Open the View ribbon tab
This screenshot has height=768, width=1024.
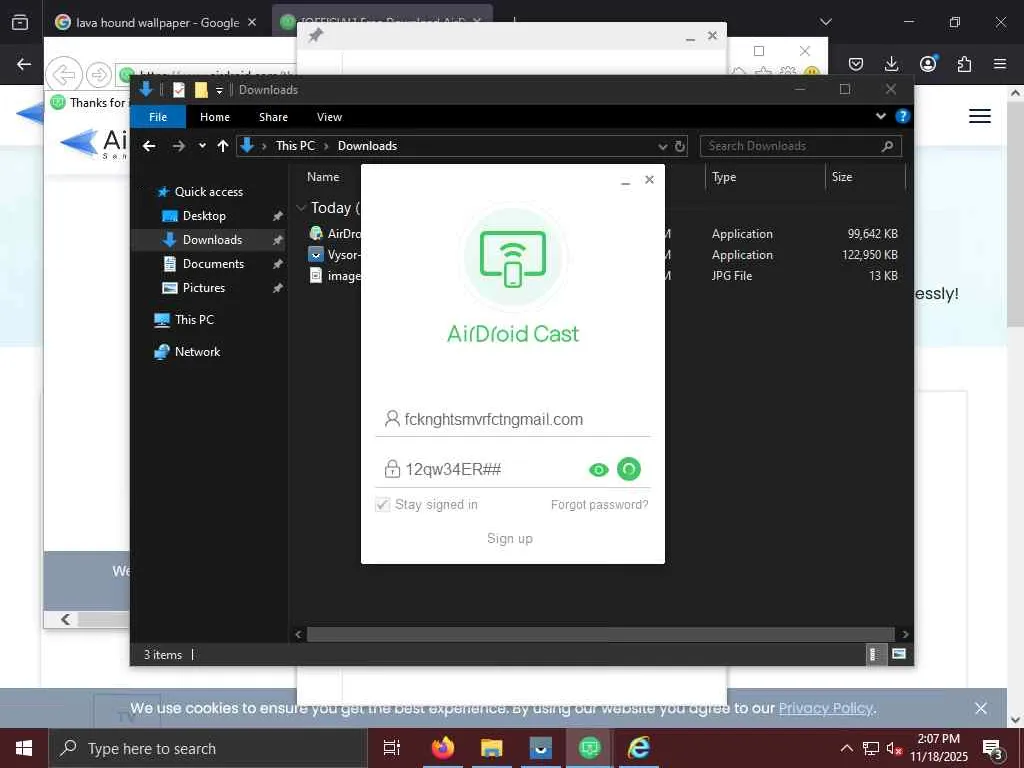(329, 117)
